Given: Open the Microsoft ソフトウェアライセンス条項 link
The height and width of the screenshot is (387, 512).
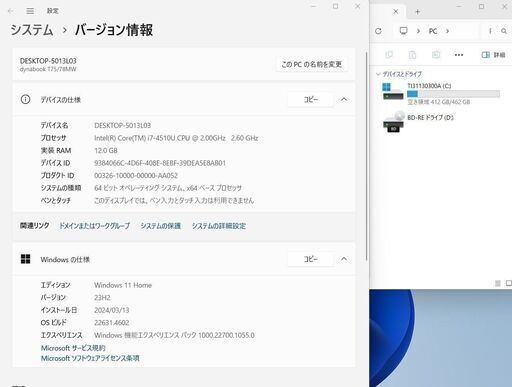Looking at the screenshot, I should 90,358.
